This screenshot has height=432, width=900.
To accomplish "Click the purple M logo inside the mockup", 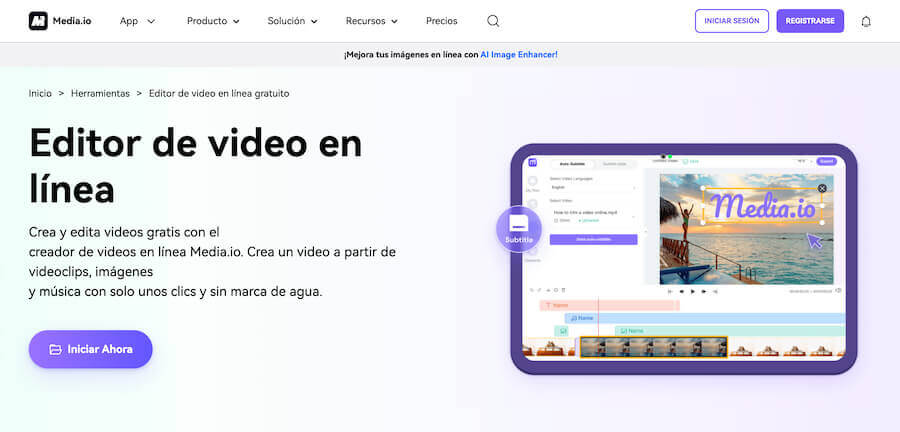I will tap(533, 162).
